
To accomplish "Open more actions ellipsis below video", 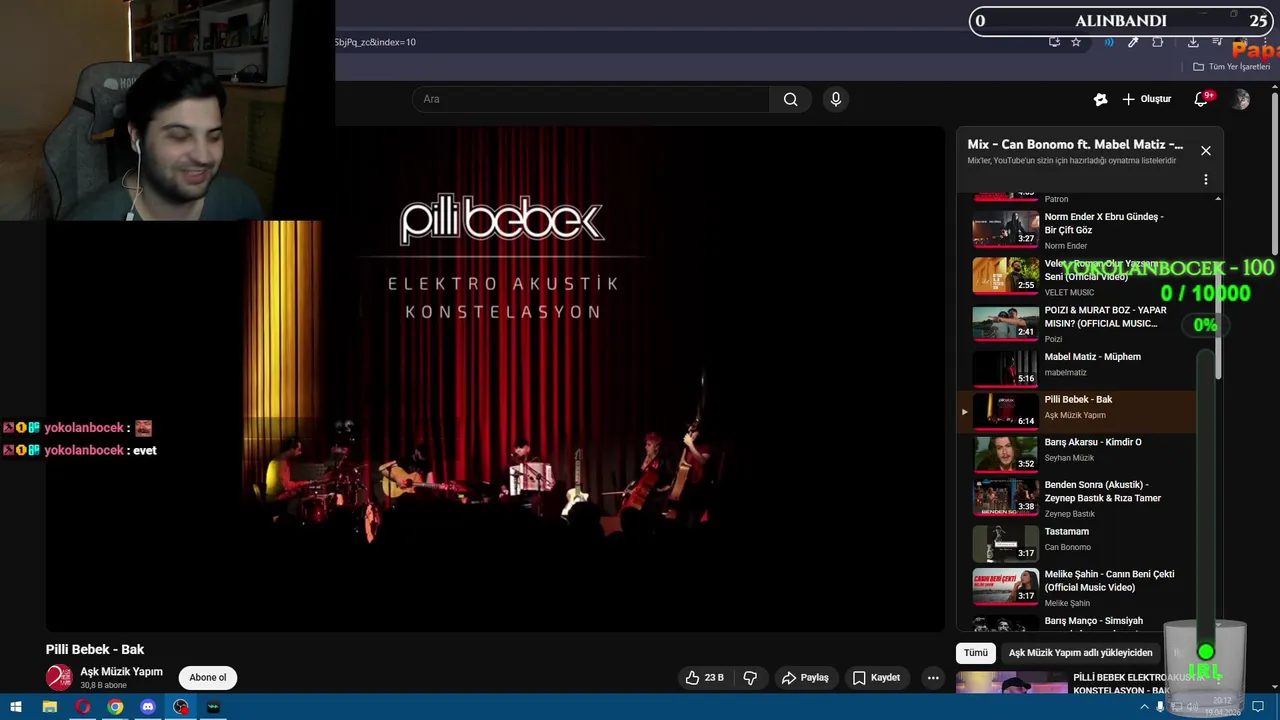I will point(933,677).
